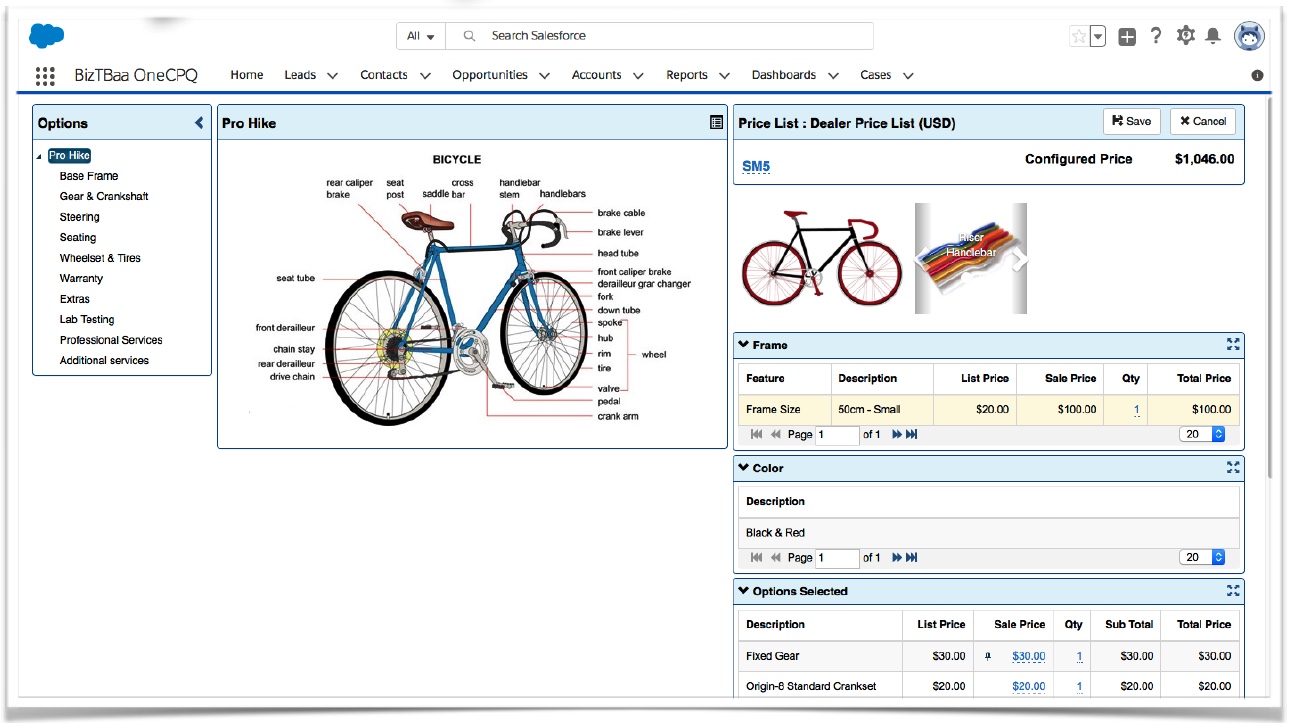Click the Riser Handlebar color thumbnail

point(971,258)
